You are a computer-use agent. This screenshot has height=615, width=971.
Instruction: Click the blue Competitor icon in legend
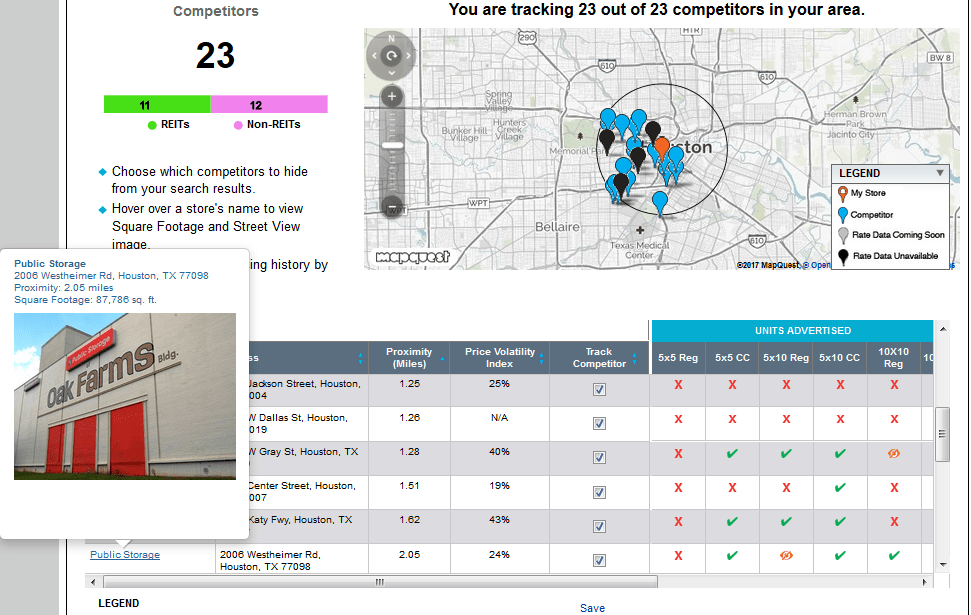(842, 215)
